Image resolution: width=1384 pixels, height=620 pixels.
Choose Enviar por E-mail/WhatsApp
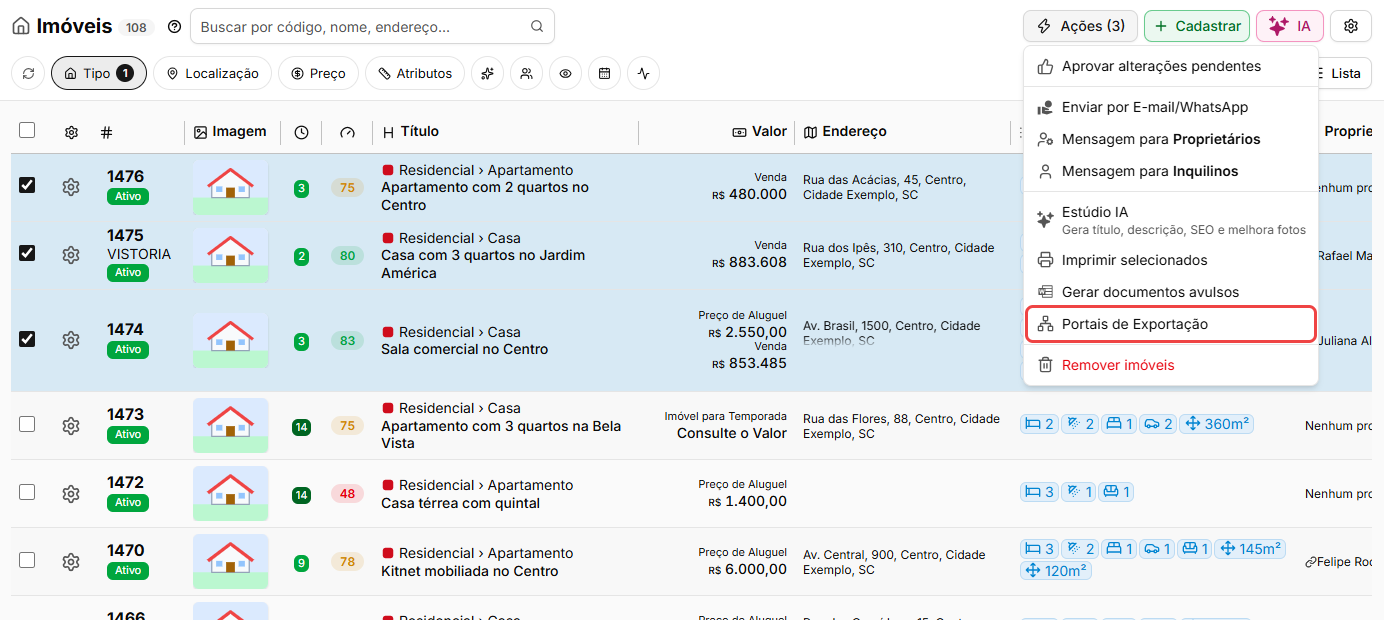click(1171, 107)
